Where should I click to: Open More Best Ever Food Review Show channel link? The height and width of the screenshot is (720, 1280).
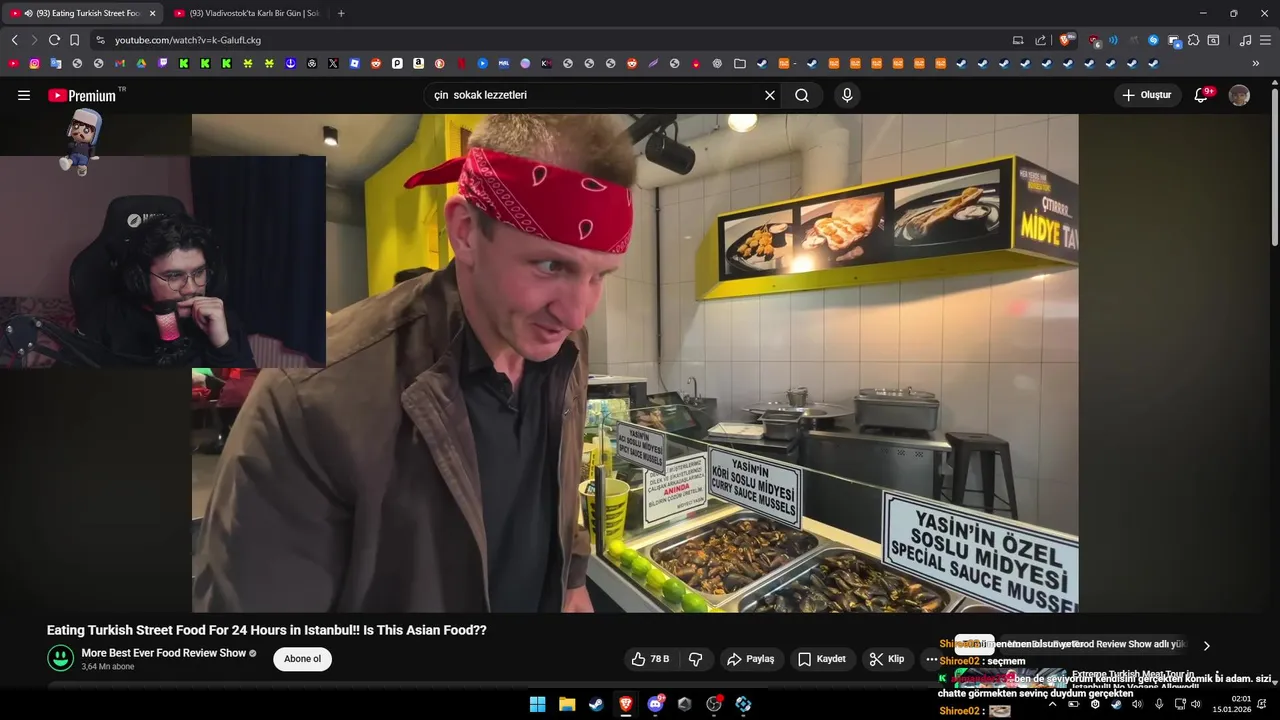point(164,653)
